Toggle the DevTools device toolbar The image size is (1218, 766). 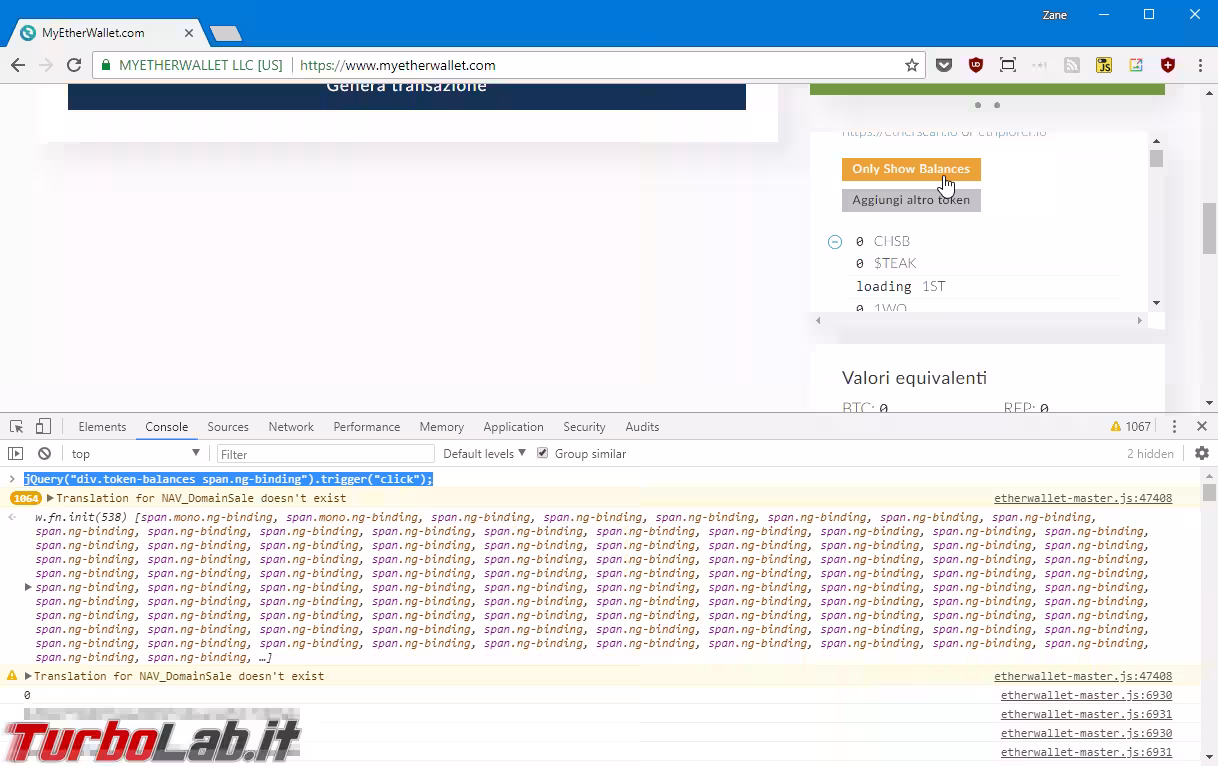click(43, 427)
